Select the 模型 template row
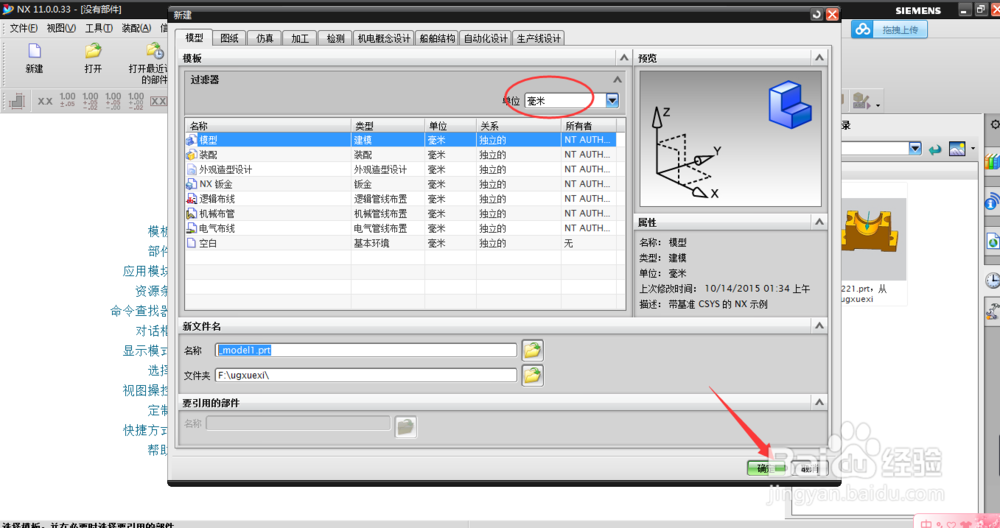Viewport: 1000px width, 528px height. pyautogui.click(x=401, y=140)
